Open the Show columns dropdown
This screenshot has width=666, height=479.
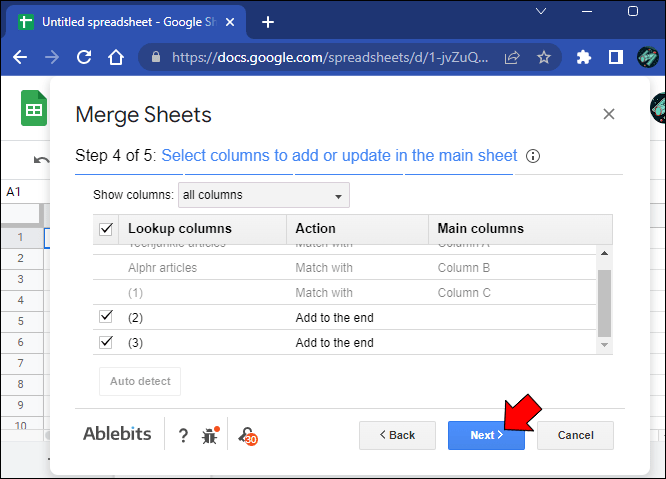(263, 195)
